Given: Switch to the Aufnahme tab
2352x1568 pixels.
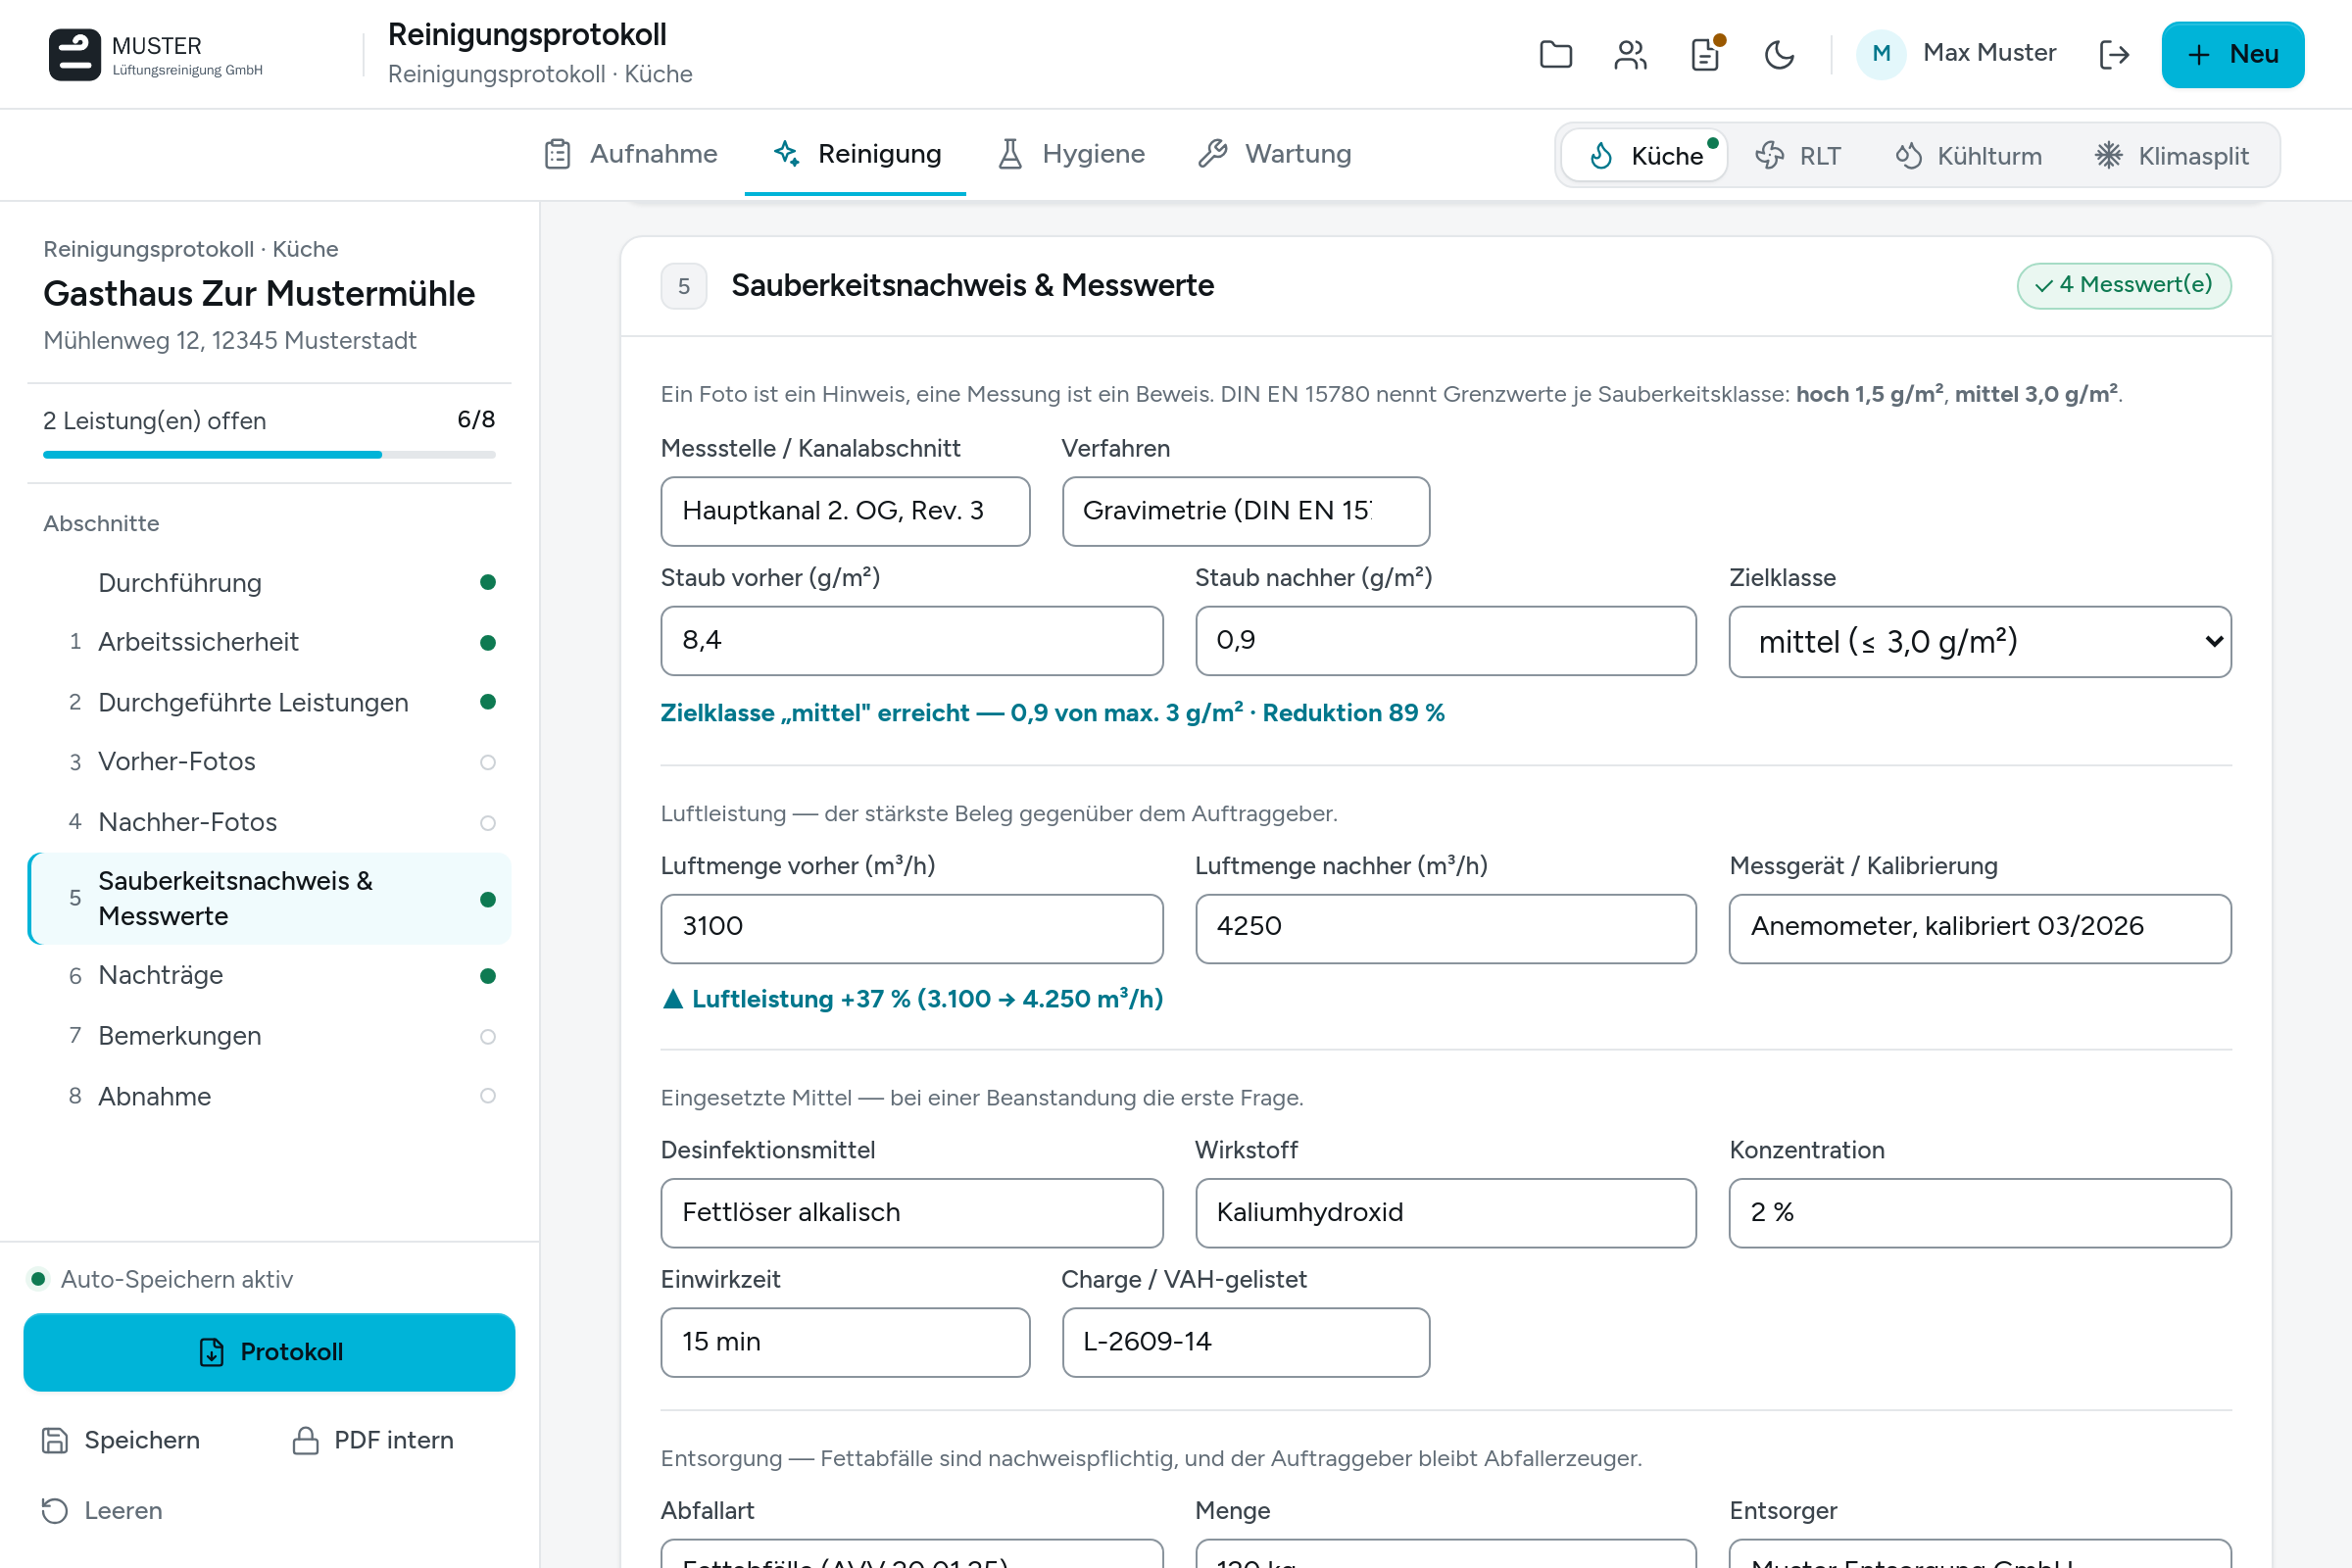Looking at the screenshot, I should click(631, 154).
